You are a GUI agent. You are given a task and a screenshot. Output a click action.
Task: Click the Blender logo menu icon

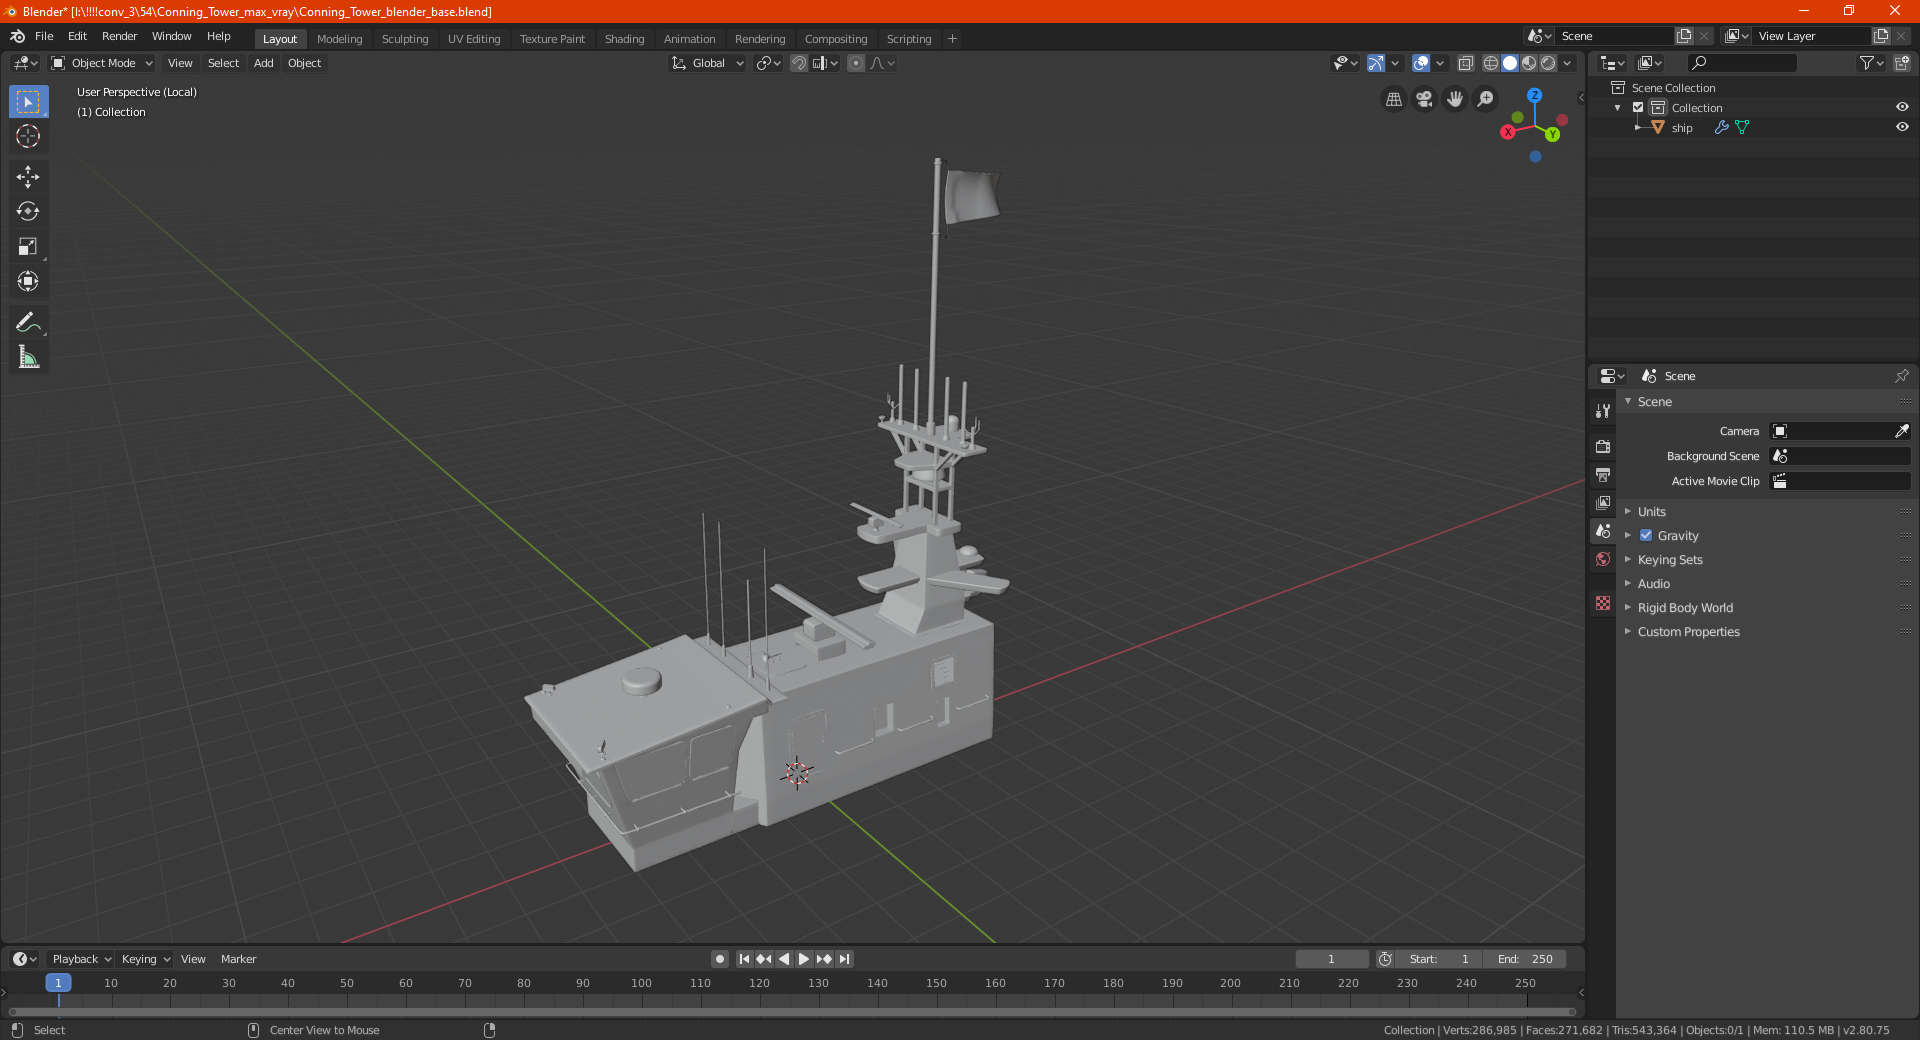18,36
